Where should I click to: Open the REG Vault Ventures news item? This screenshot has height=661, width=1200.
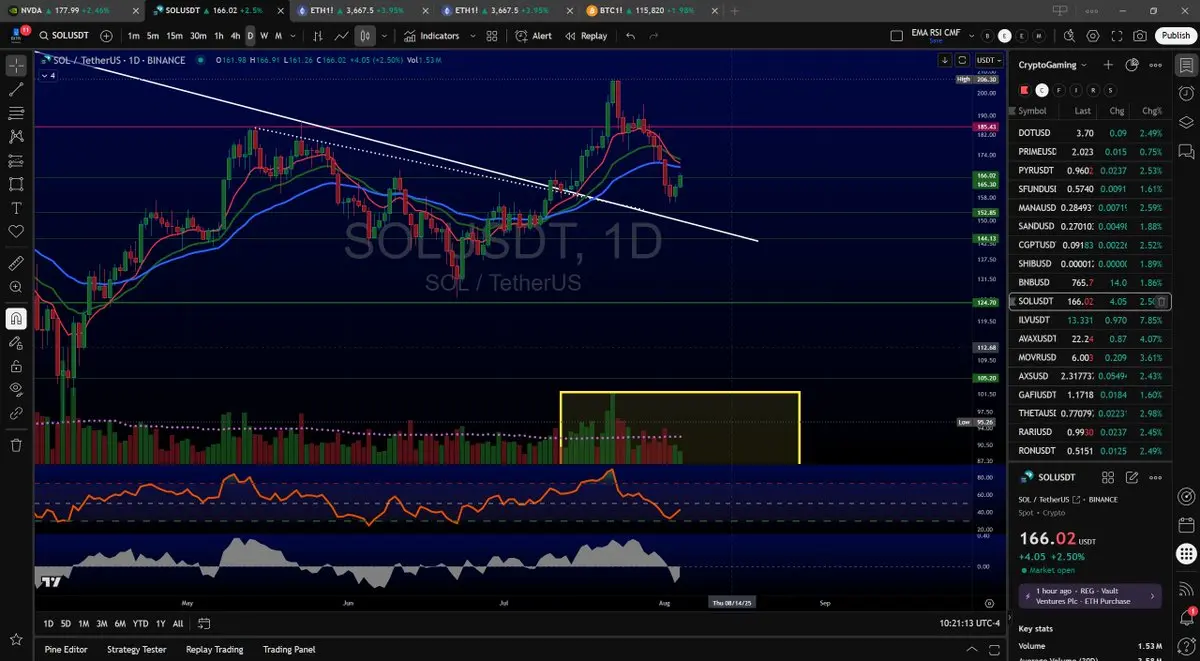coord(1090,596)
